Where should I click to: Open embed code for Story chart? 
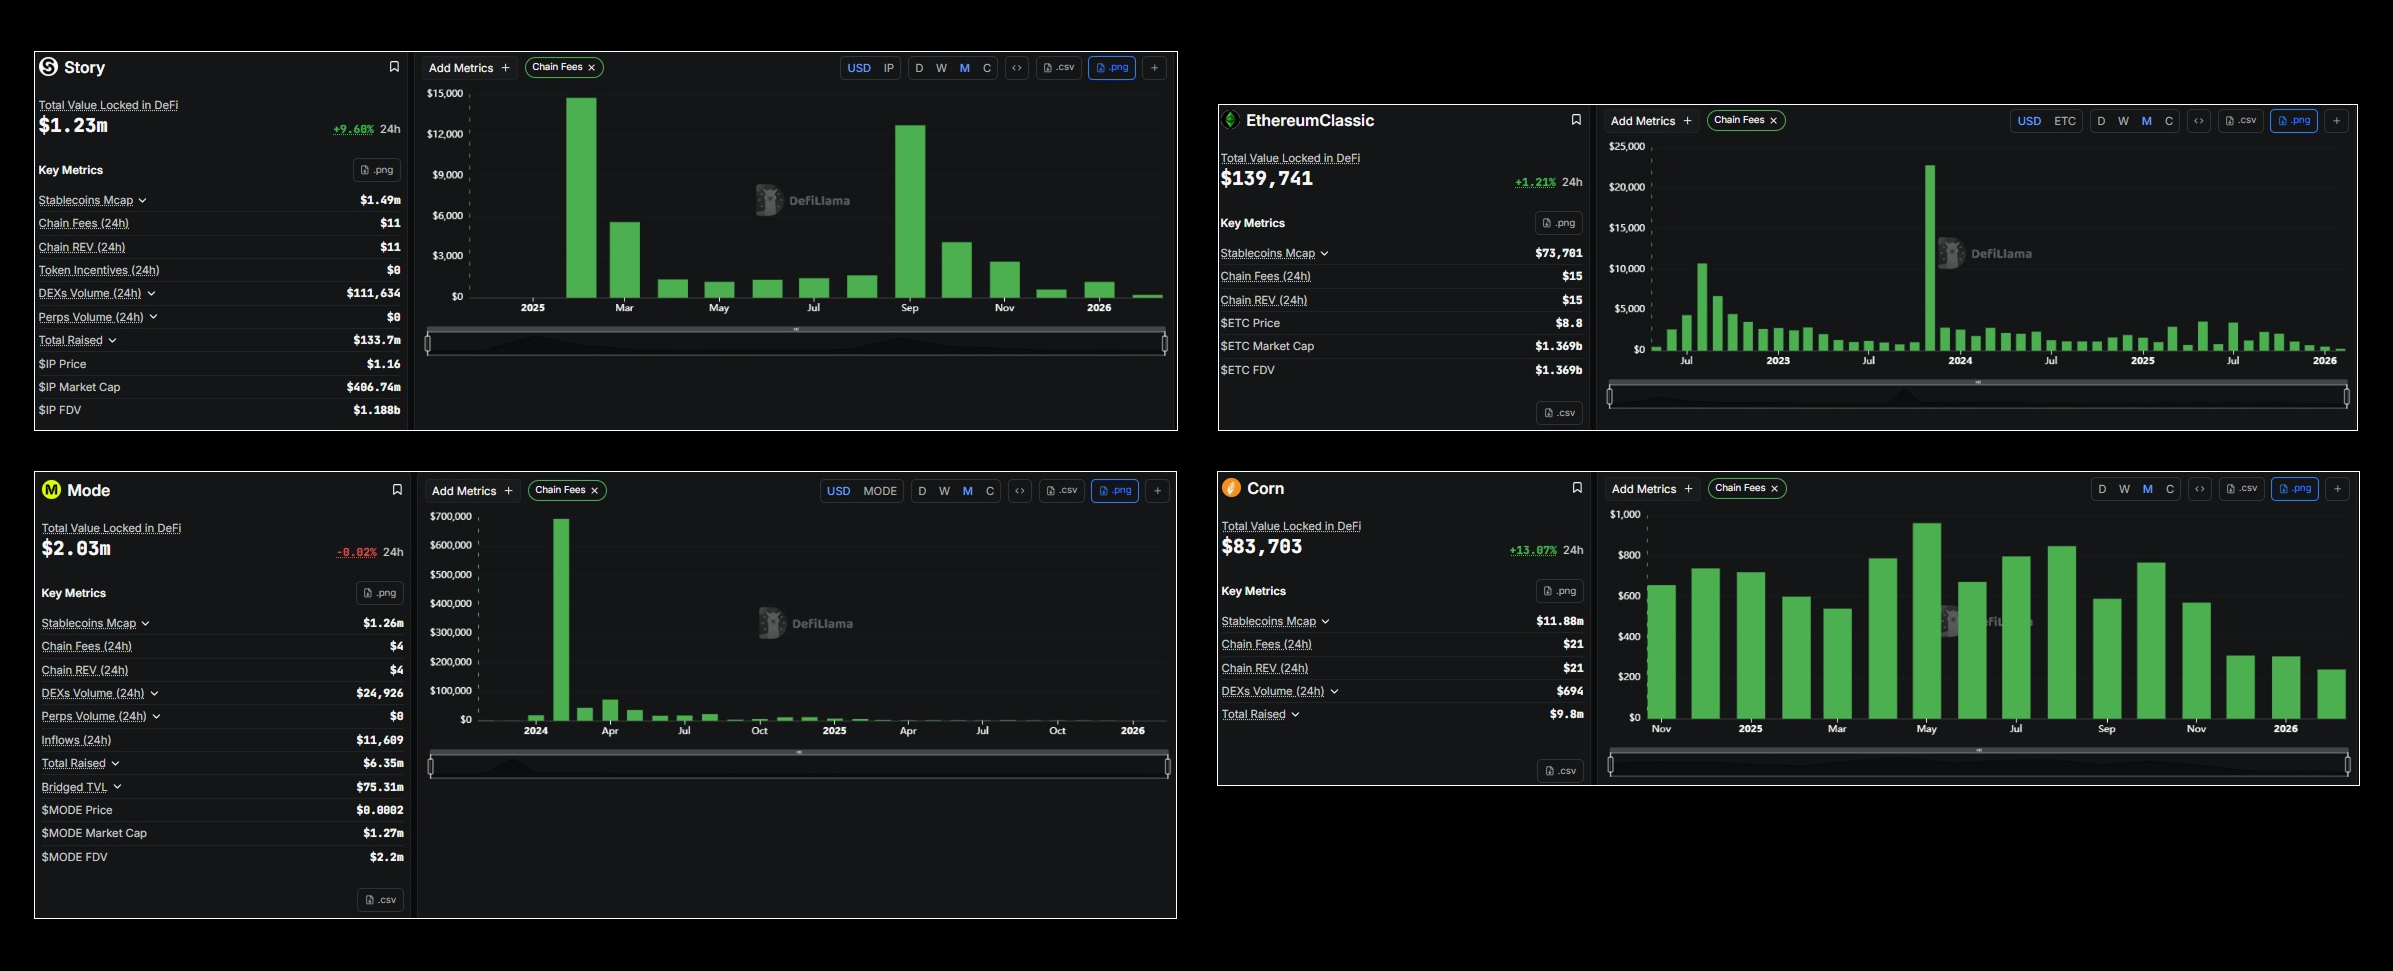(x=1017, y=68)
